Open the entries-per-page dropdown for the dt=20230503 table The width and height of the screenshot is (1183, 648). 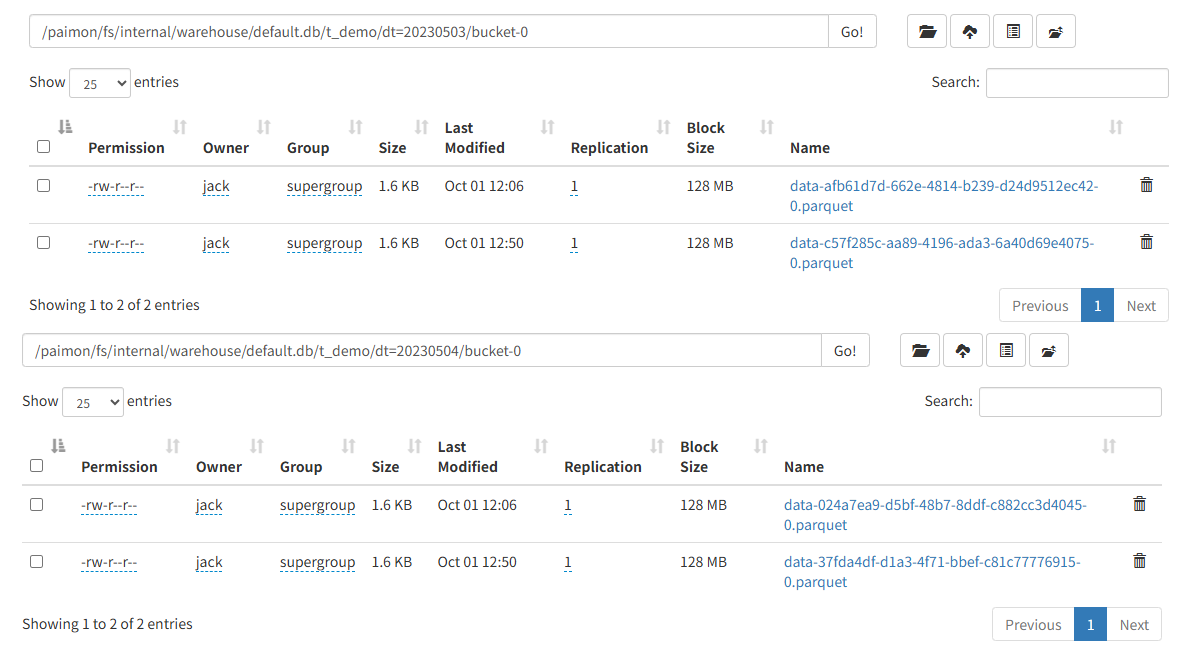[x=99, y=83]
